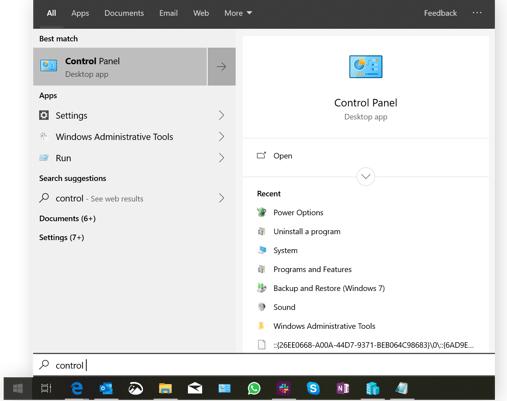This screenshot has height=401, width=507.
Task: Launch Slack from the taskbar
Action: pos(284,388)
